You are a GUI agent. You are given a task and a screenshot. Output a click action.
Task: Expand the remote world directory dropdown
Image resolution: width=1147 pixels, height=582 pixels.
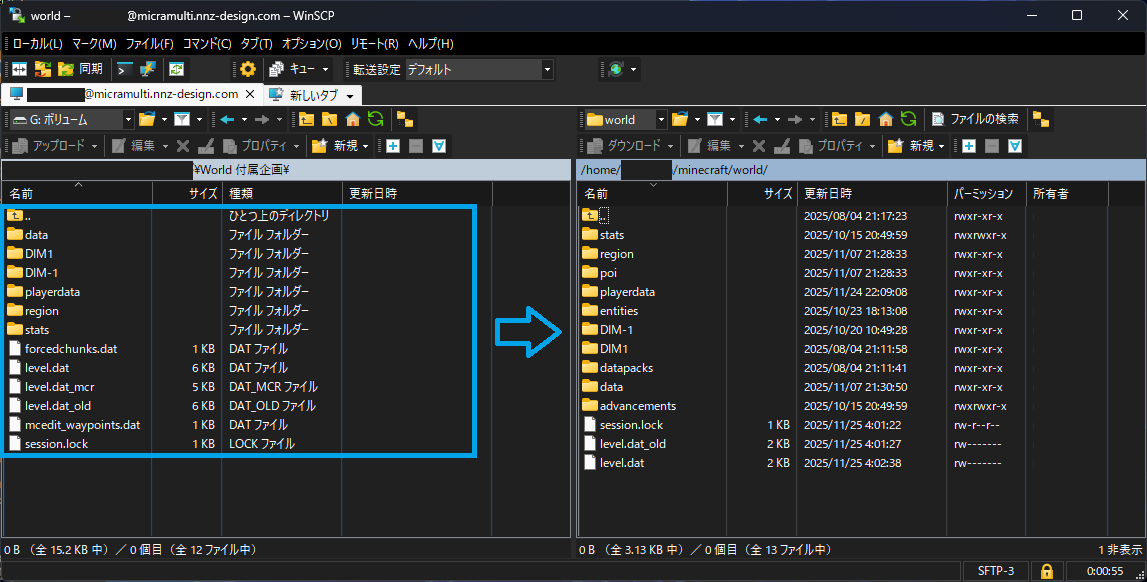(x=660, y=119)
